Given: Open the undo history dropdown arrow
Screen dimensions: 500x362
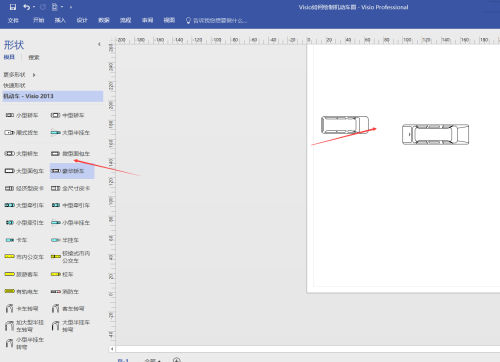Looking at the screenshot, I should click(34, 7).
